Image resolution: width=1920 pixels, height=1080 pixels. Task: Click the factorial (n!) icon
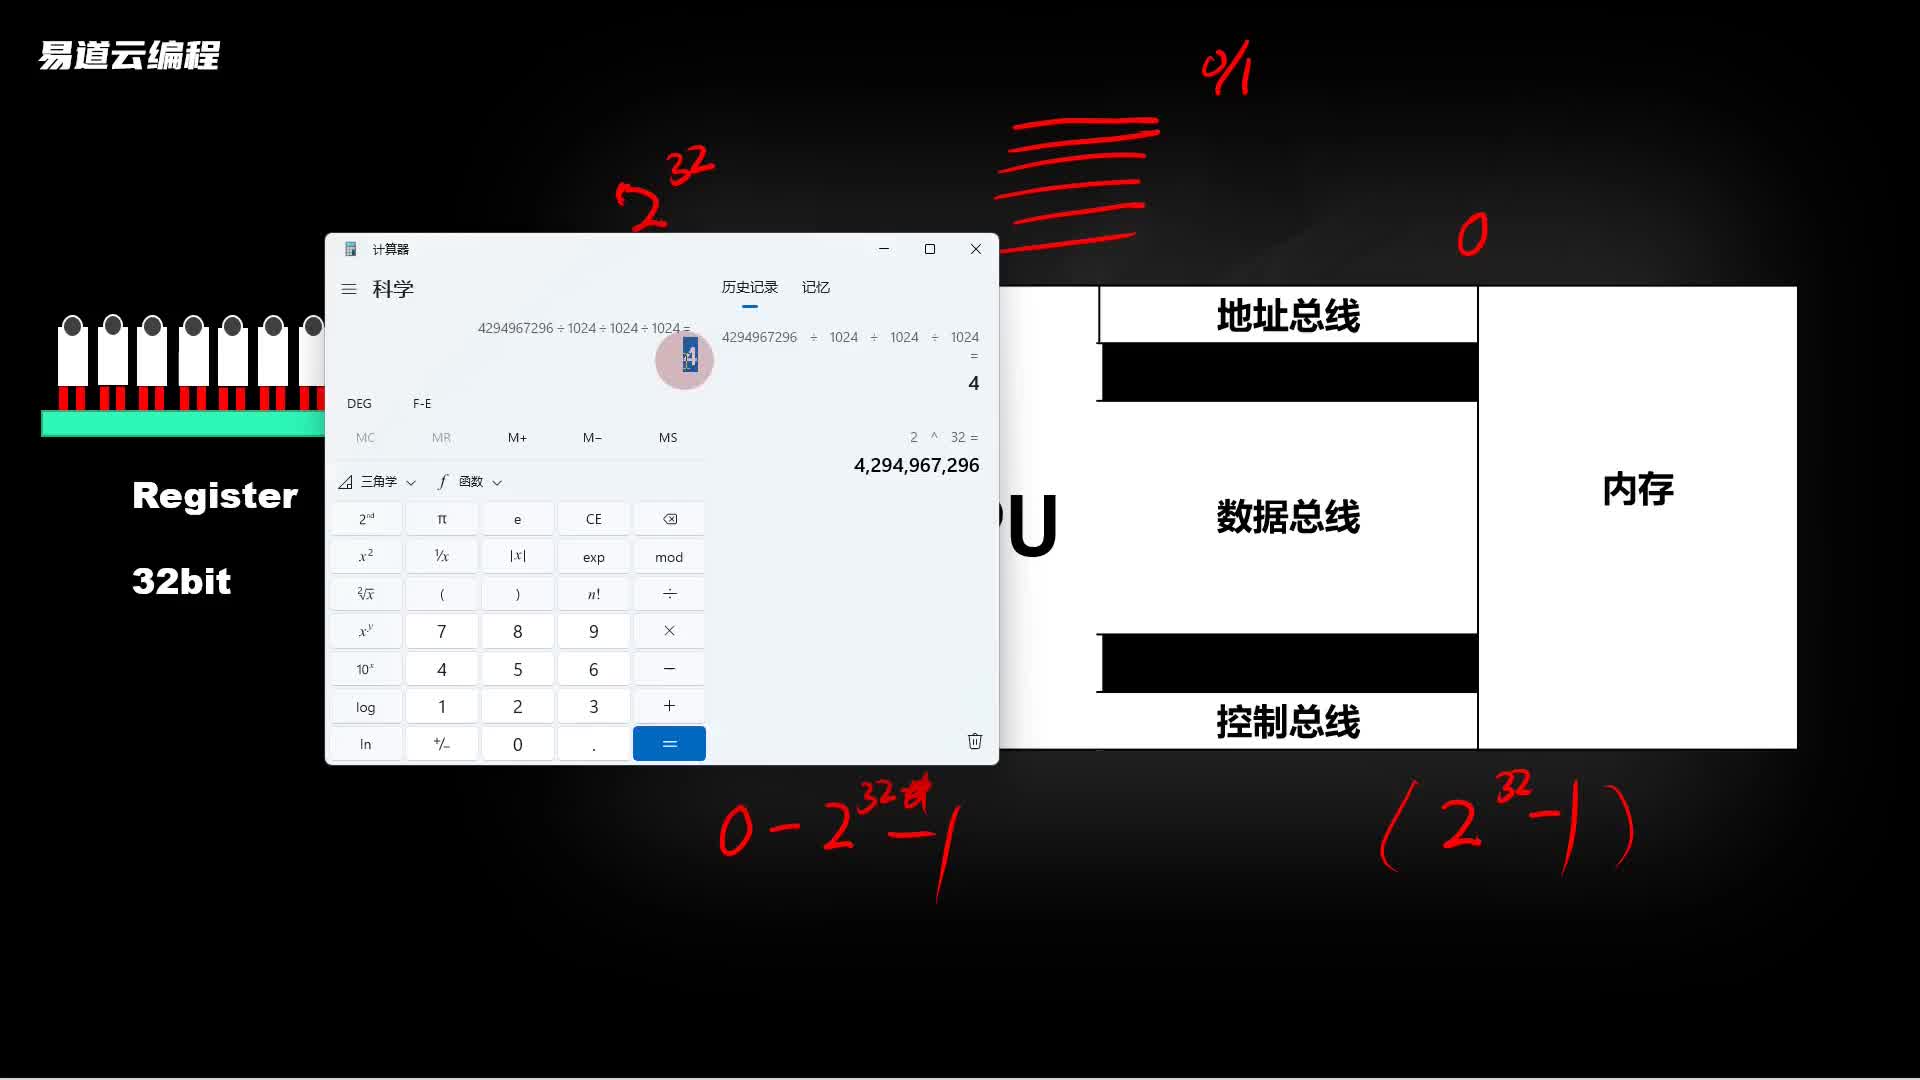click(x=593, y=593)
